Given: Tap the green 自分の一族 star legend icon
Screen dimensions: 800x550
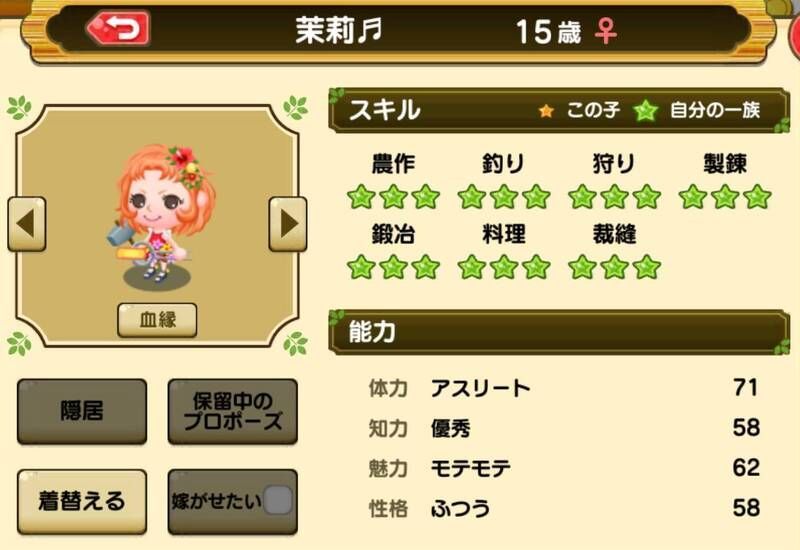Looking at the screenshot, I should 645,110.
